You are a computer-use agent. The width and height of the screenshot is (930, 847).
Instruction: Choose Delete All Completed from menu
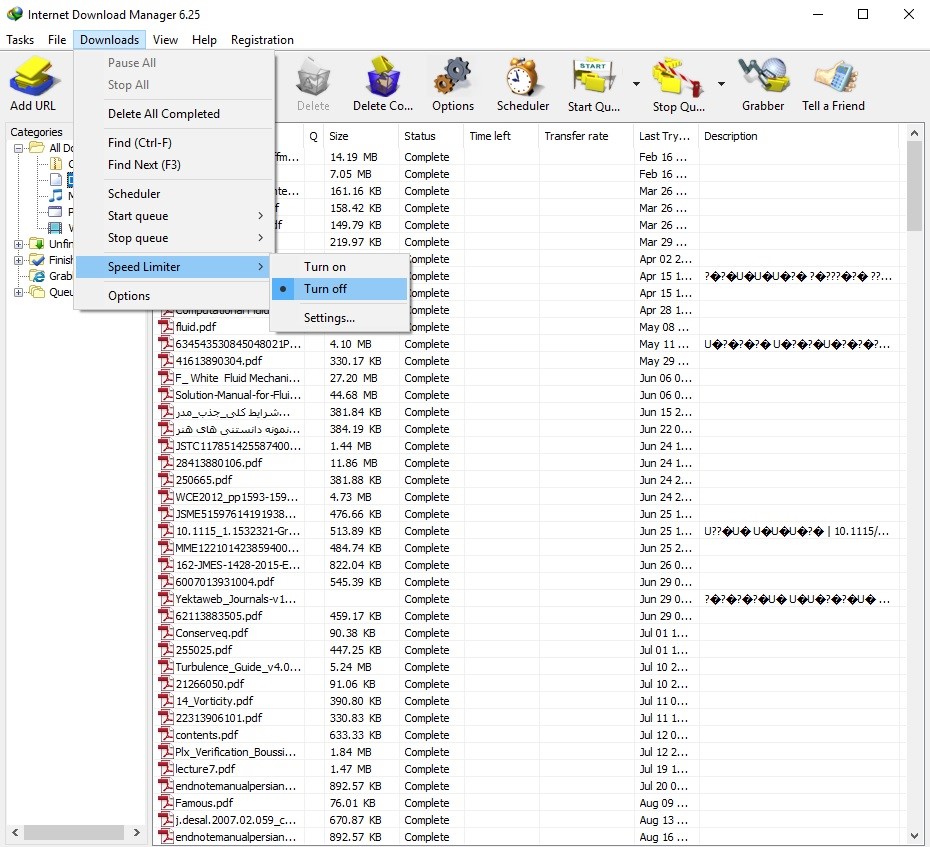[x=163, y=114]
